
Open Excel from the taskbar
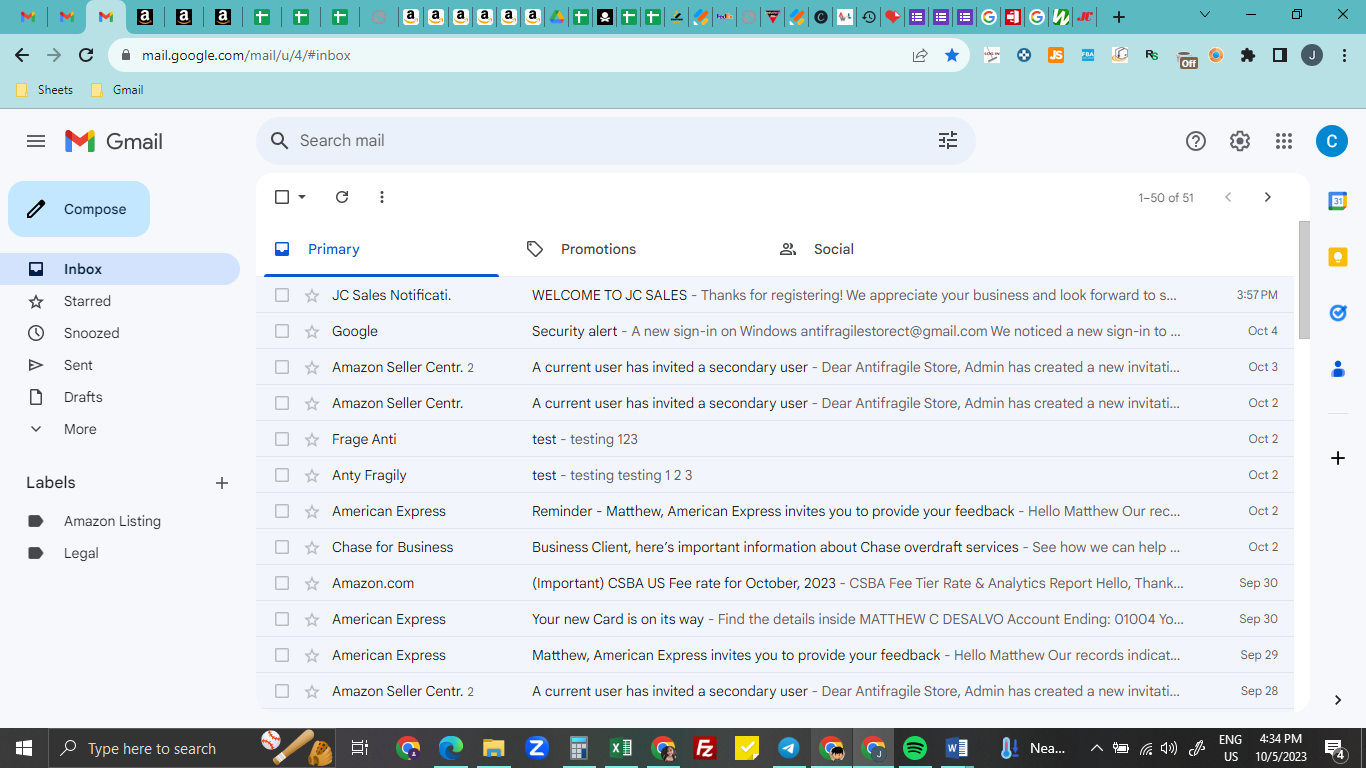621,748
